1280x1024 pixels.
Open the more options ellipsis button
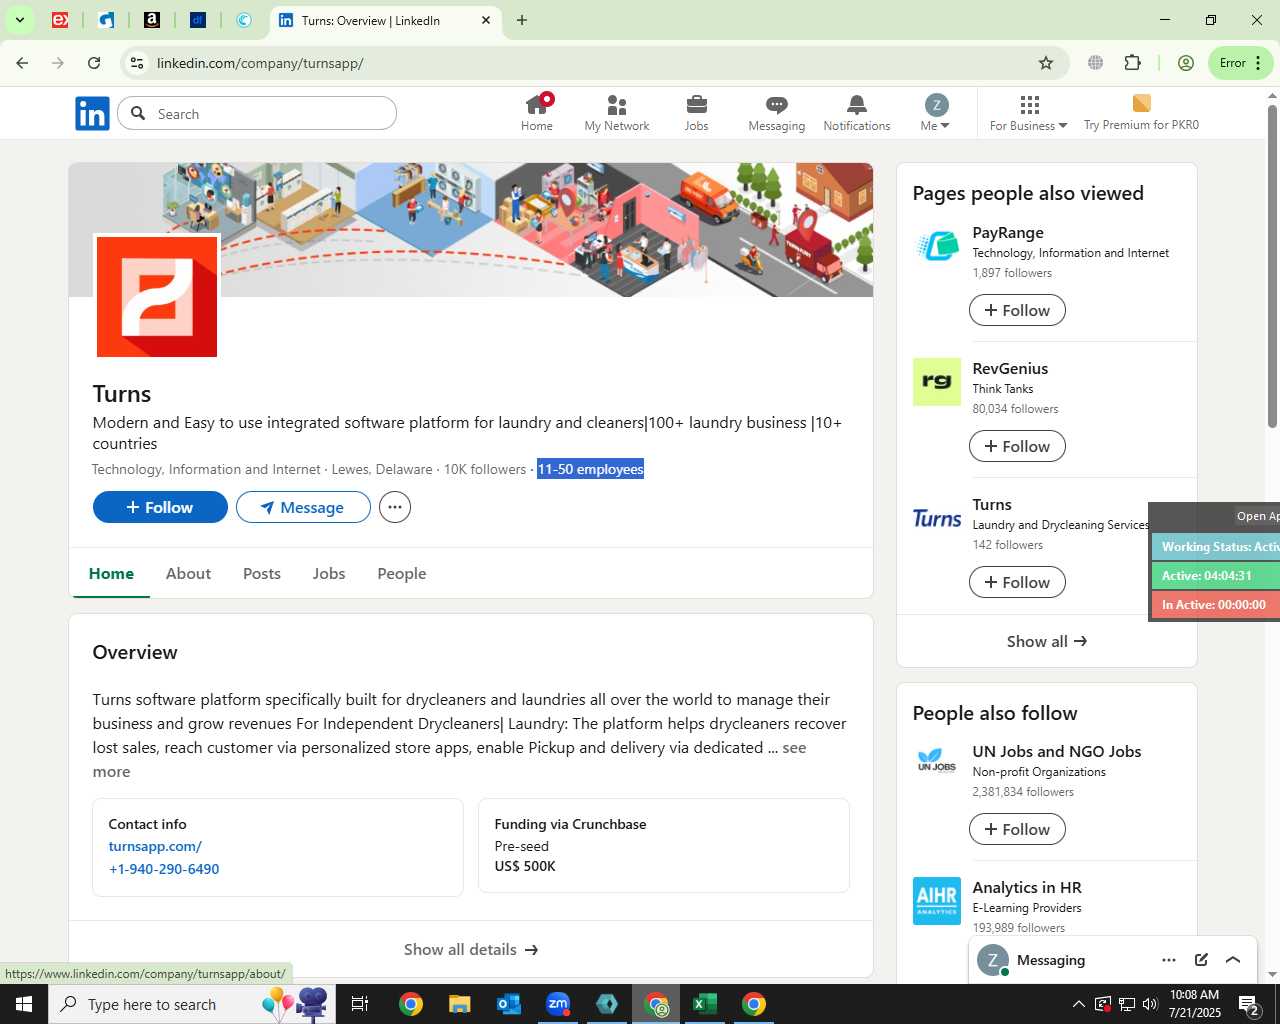pos(395,507)
